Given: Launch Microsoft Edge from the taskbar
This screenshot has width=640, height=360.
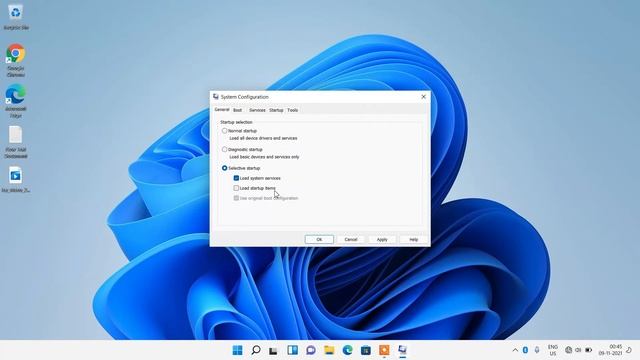Looking at the screenshot, I should click(347, 350).
